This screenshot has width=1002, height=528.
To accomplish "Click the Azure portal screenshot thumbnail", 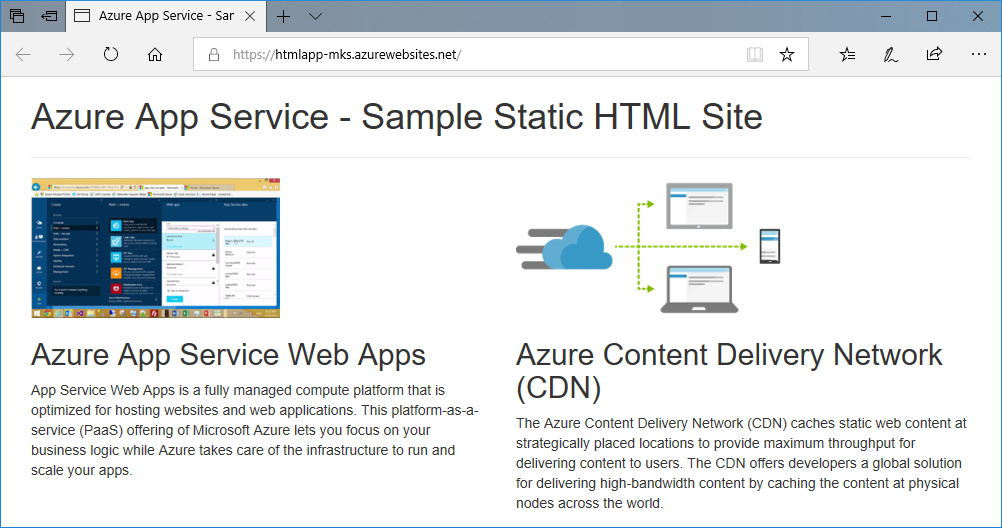I will pos(155,248).
